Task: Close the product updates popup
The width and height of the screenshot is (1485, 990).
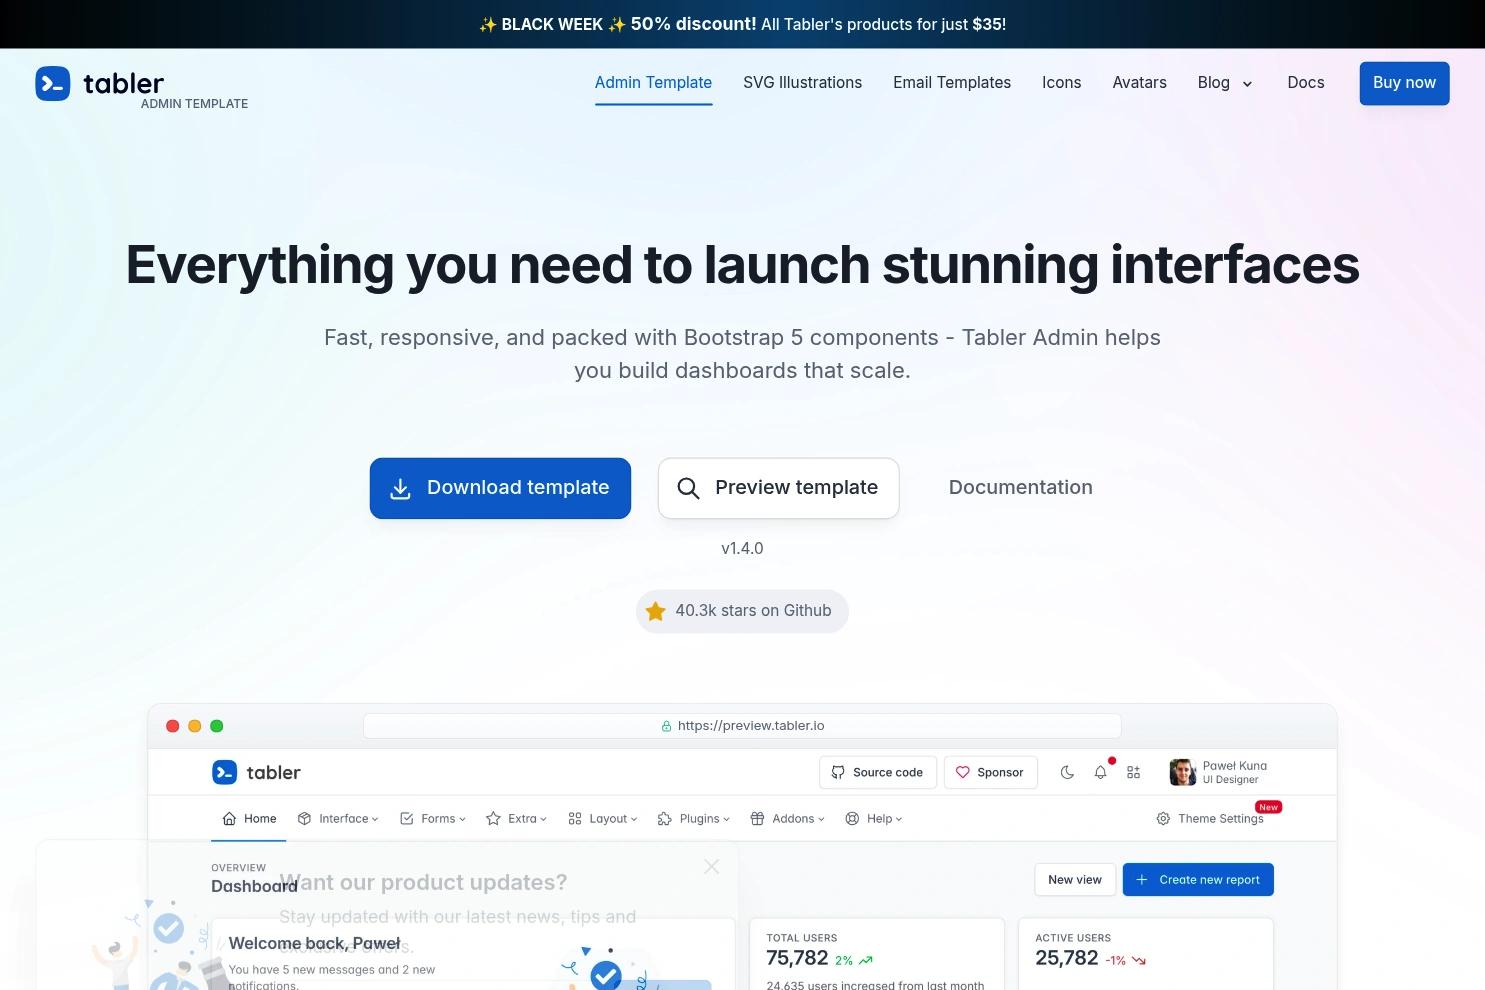Action: [x=711, y=866]
